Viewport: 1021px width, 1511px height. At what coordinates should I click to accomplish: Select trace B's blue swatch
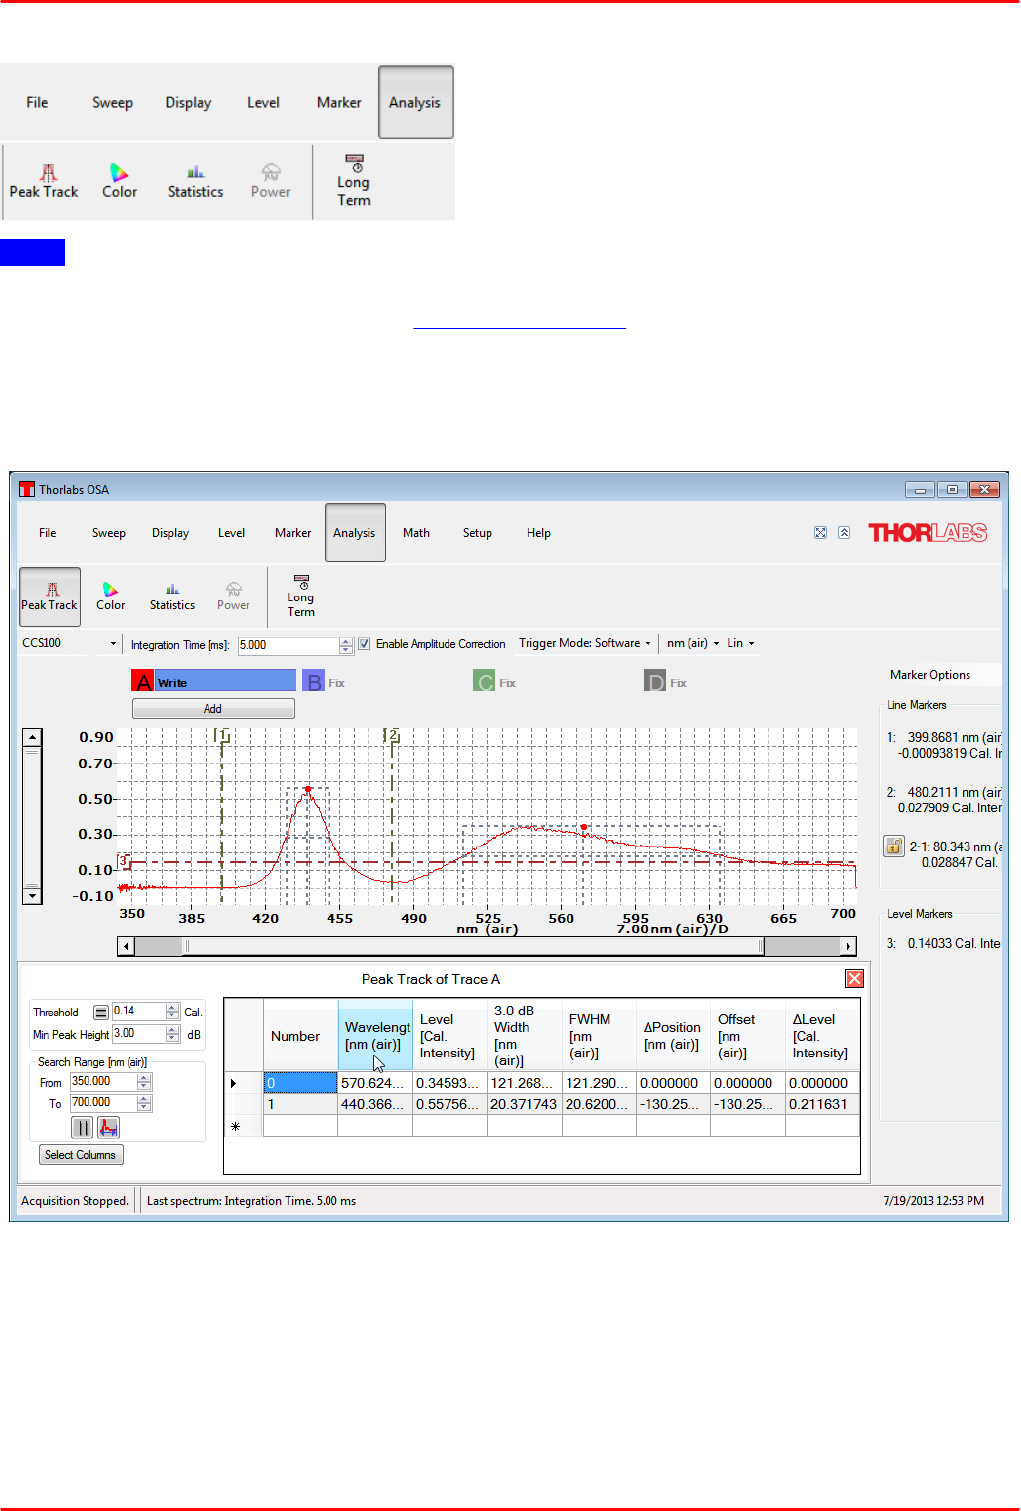click(x=313, y=682)
